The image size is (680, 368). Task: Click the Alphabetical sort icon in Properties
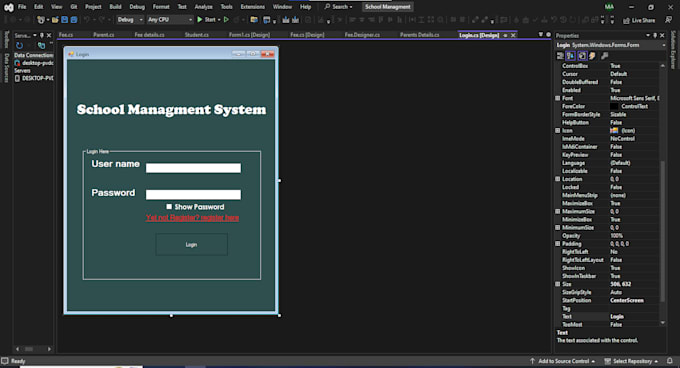570,56
